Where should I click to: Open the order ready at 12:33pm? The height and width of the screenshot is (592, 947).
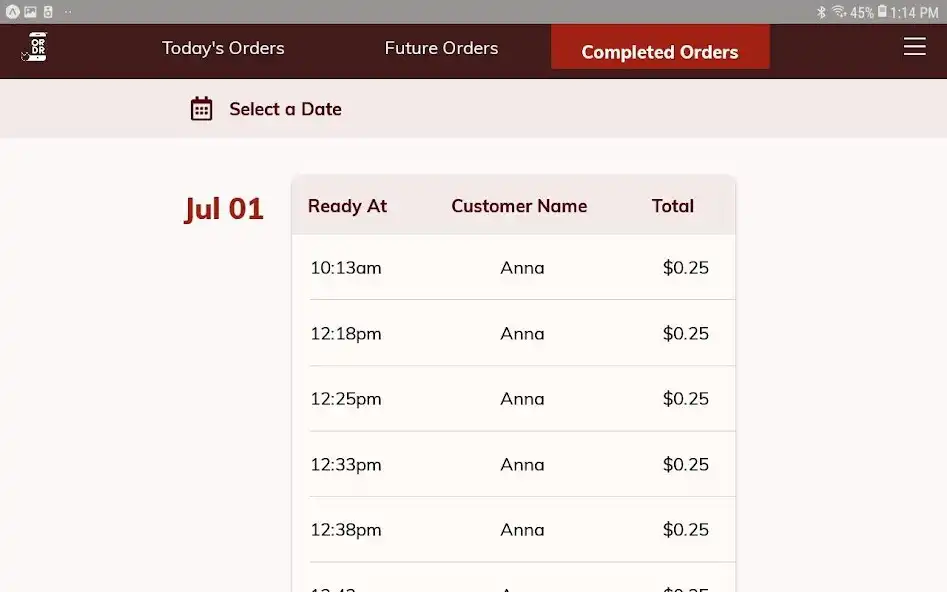pos(520,464)
